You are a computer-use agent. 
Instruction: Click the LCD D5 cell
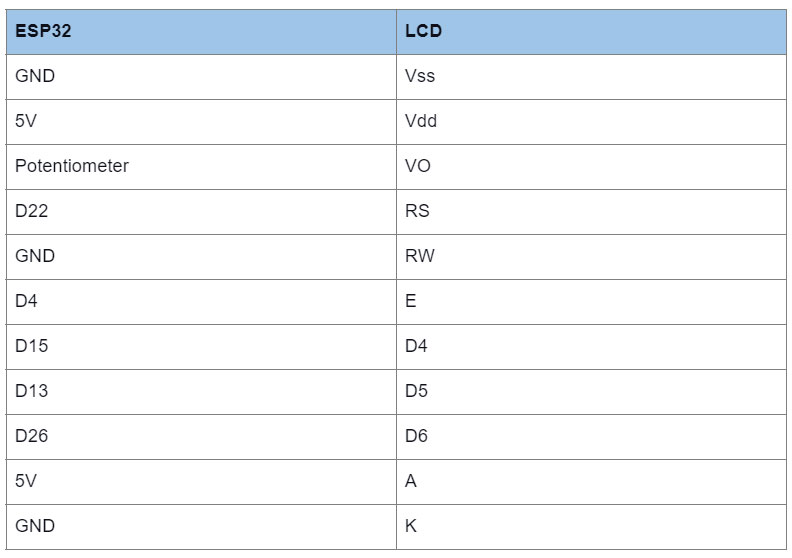(591, 391)
